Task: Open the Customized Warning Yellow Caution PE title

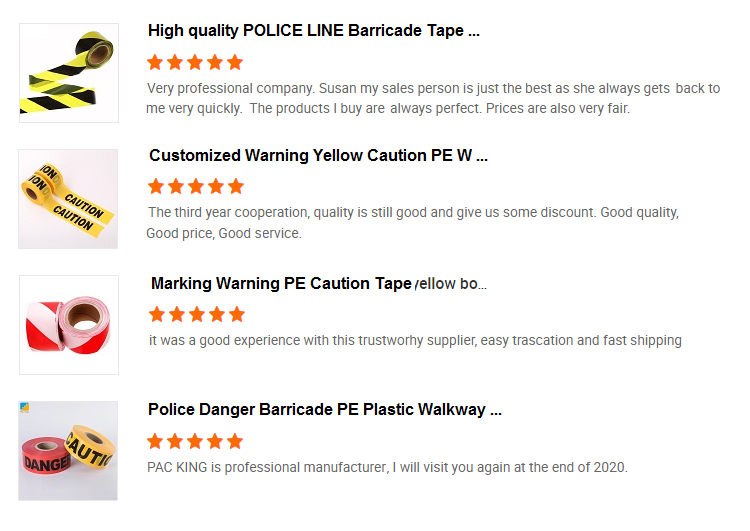Action: point(318,156)
